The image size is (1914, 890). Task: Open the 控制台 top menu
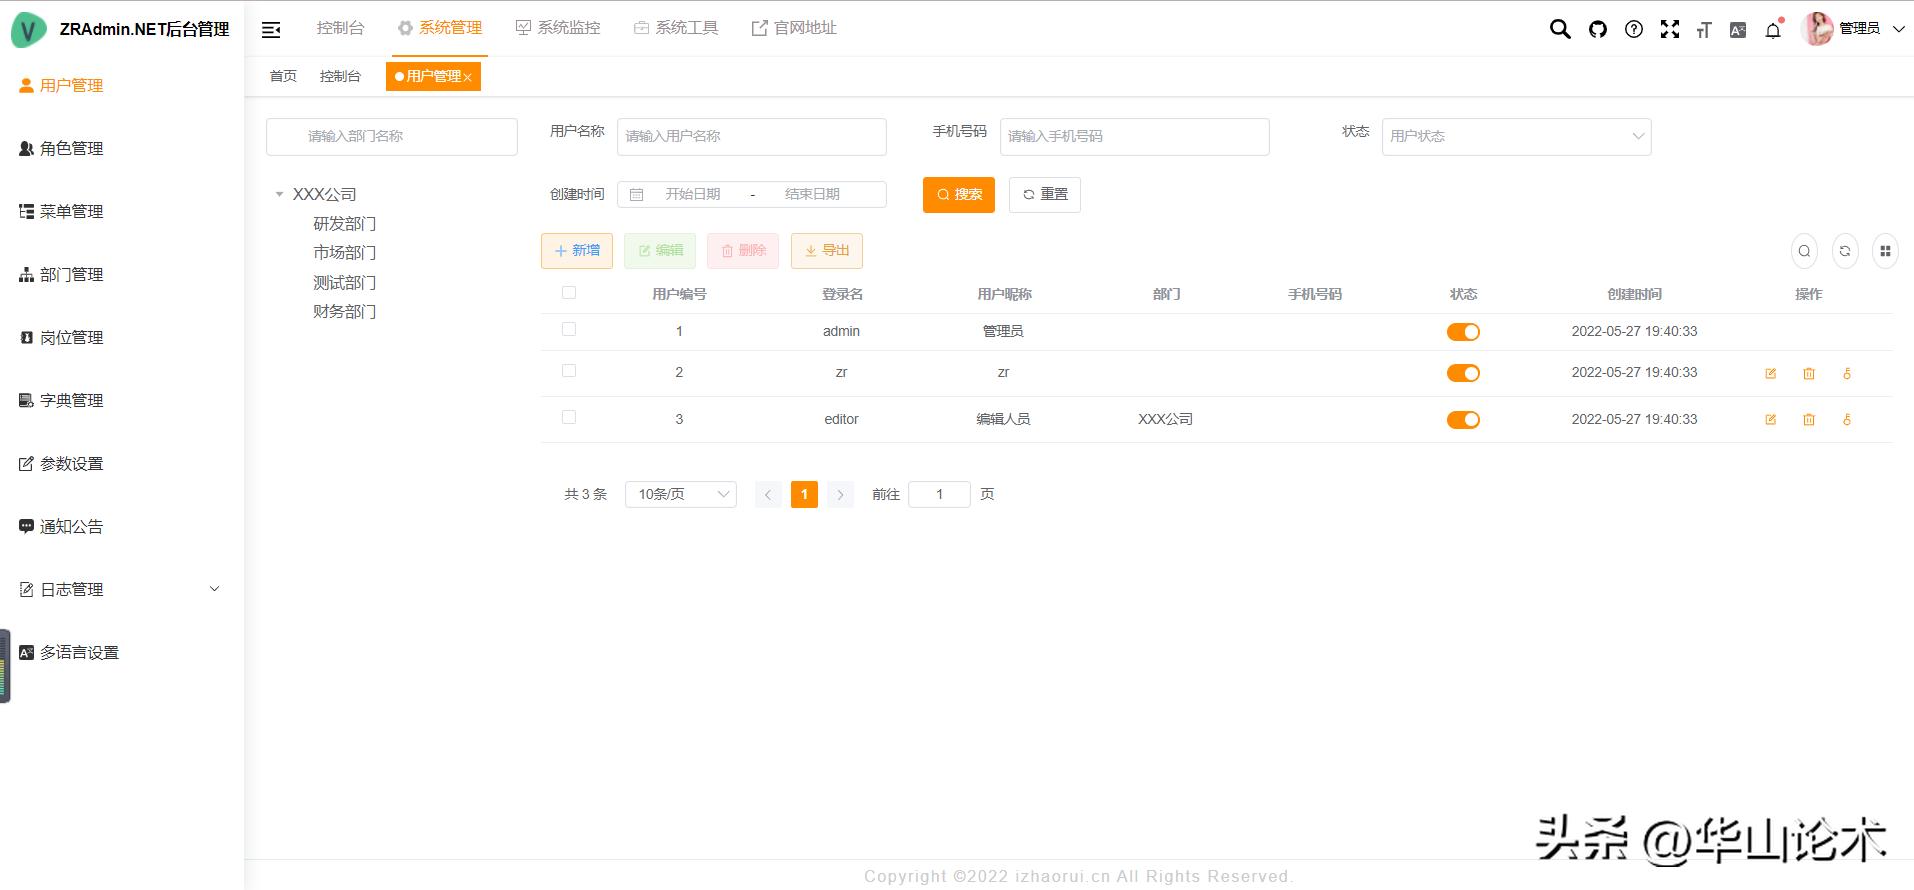[340, 28]
